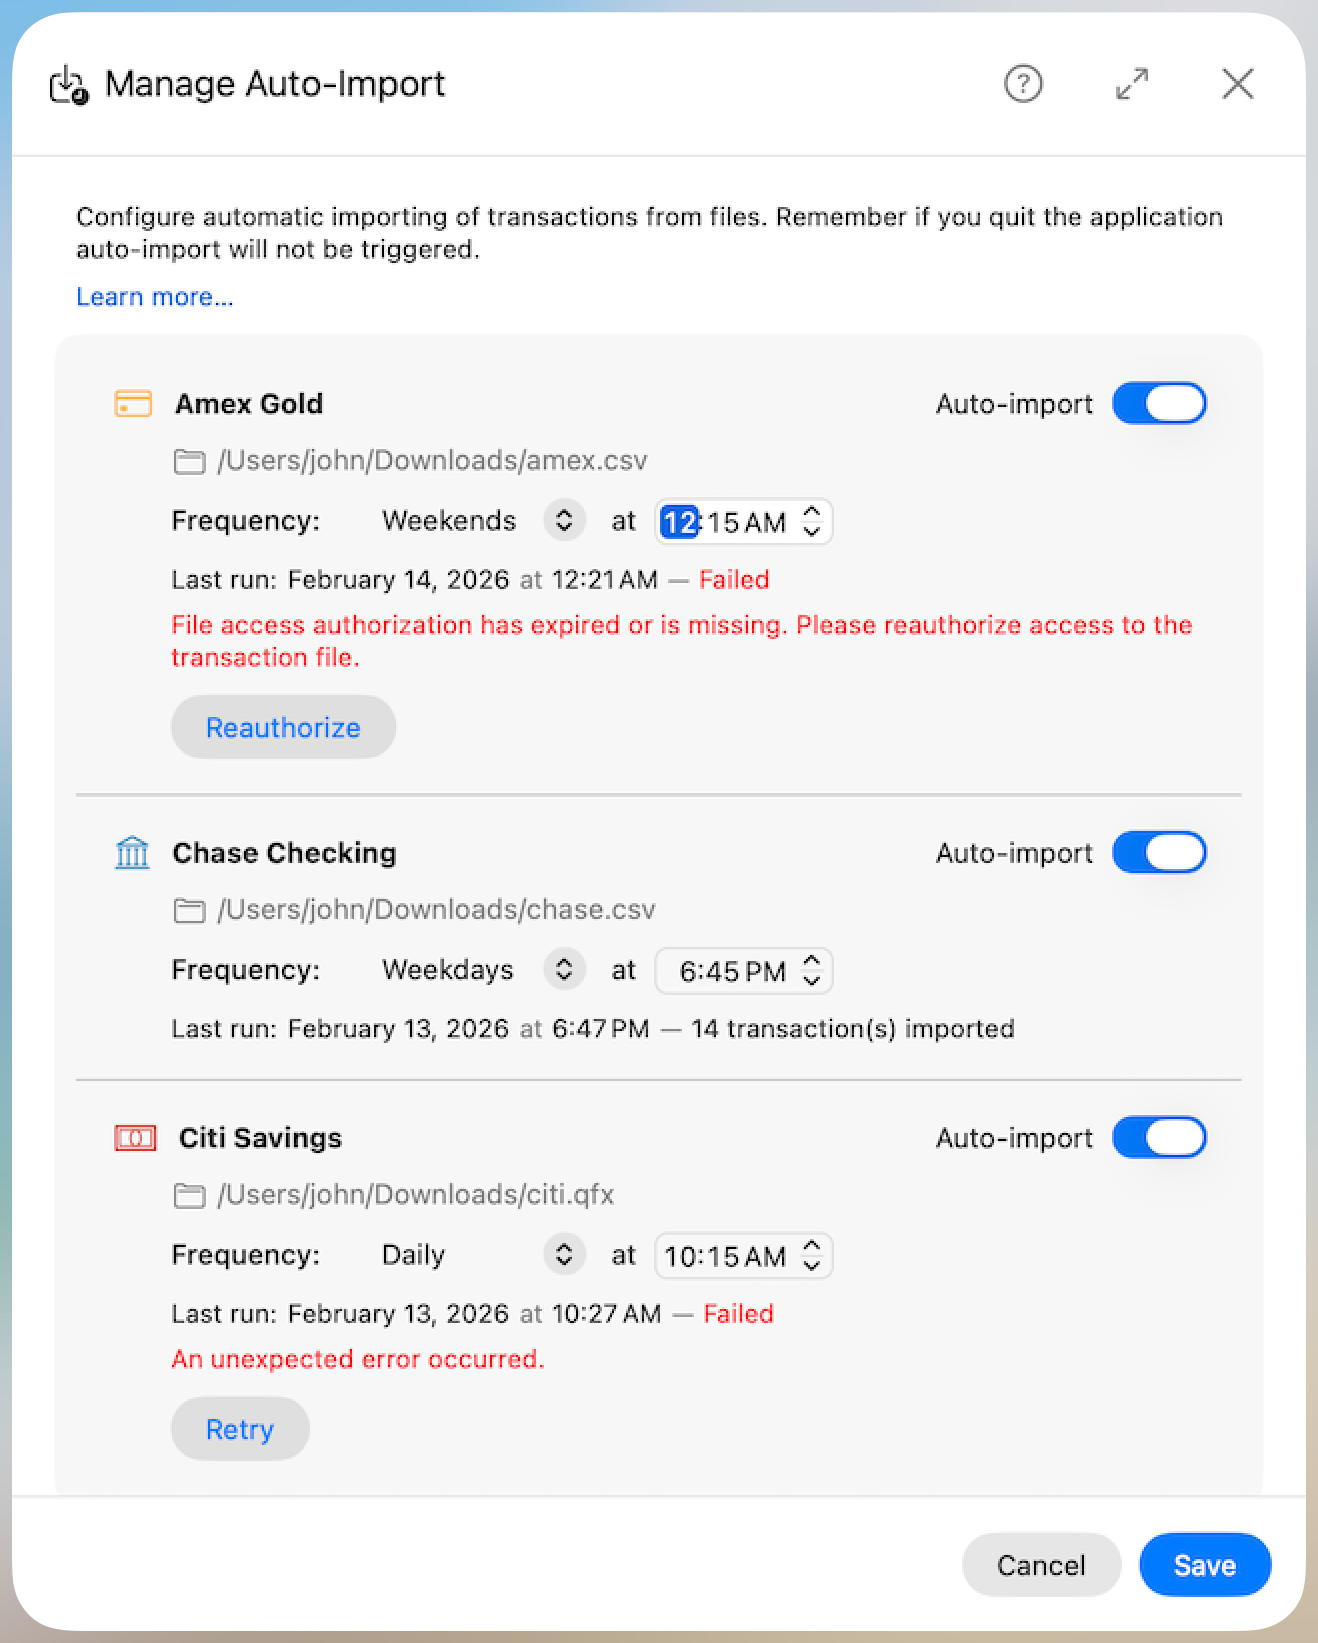This screenshot has height=1643, width=1318.
Task: Disable Auto-import for Amex Gold
Action: [1159, 403]
